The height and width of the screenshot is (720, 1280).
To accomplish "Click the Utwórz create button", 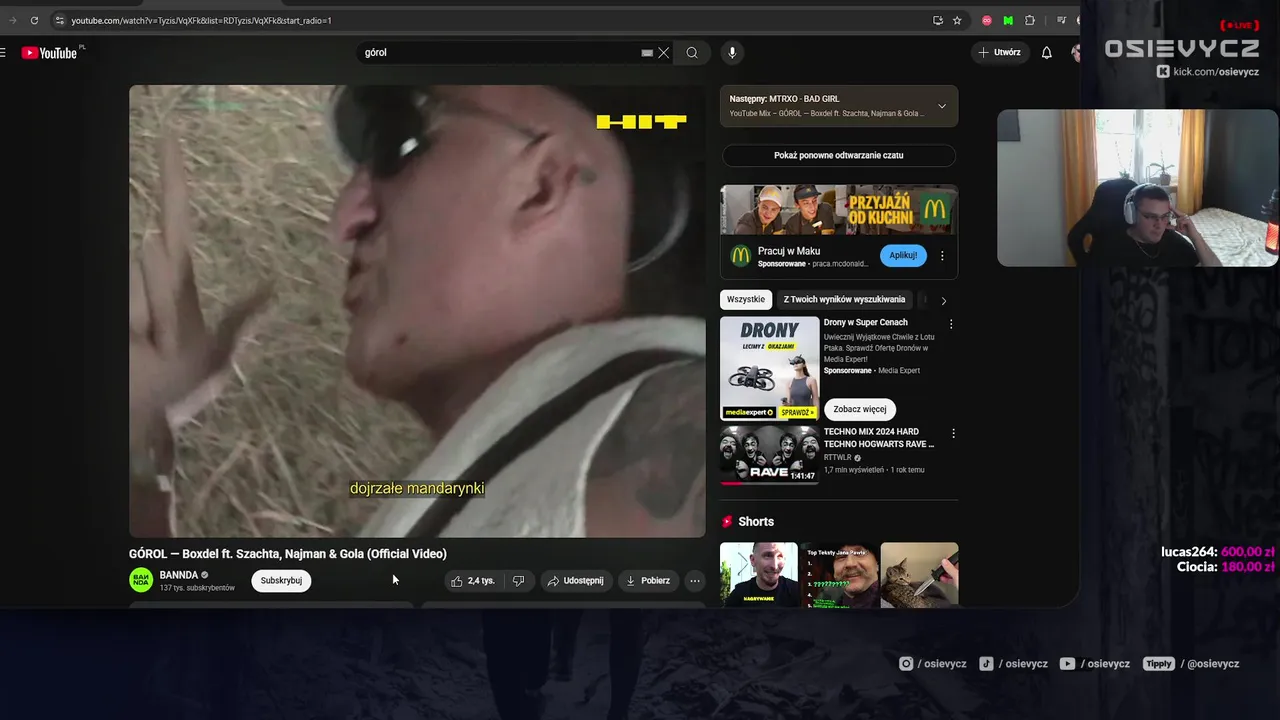I will [1000, 52].
